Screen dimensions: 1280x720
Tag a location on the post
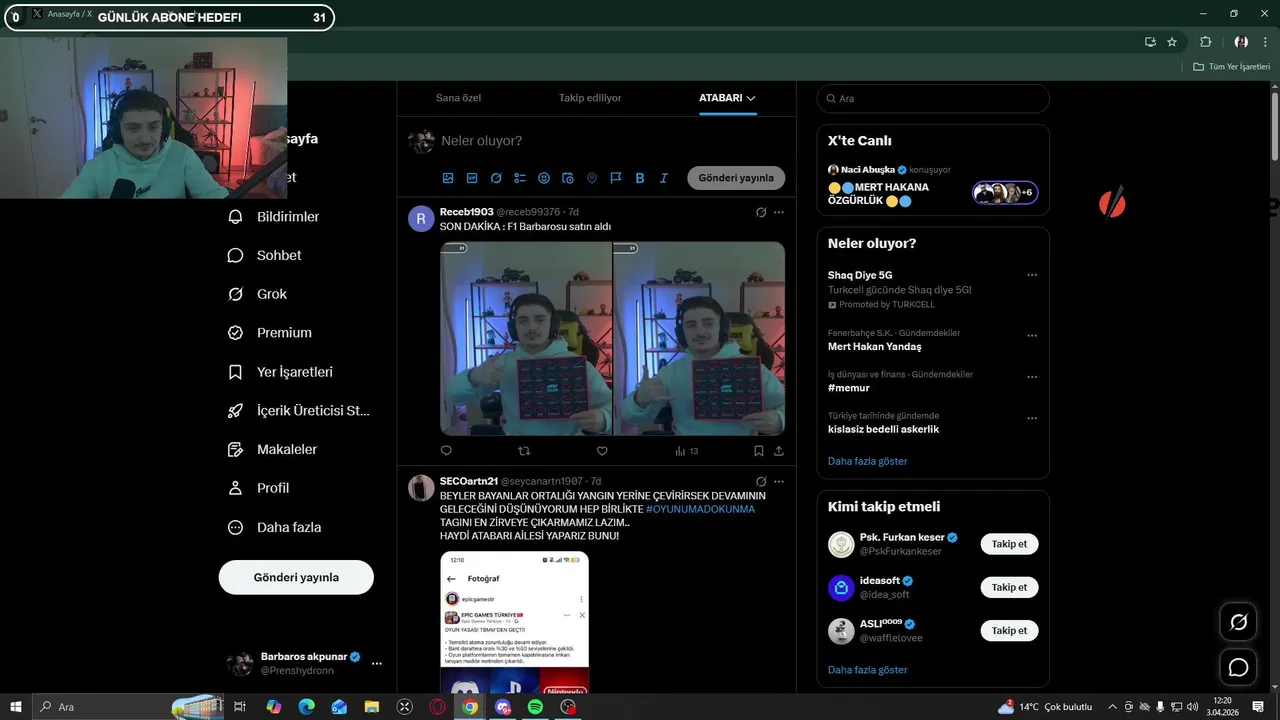(x=592, y=178)
